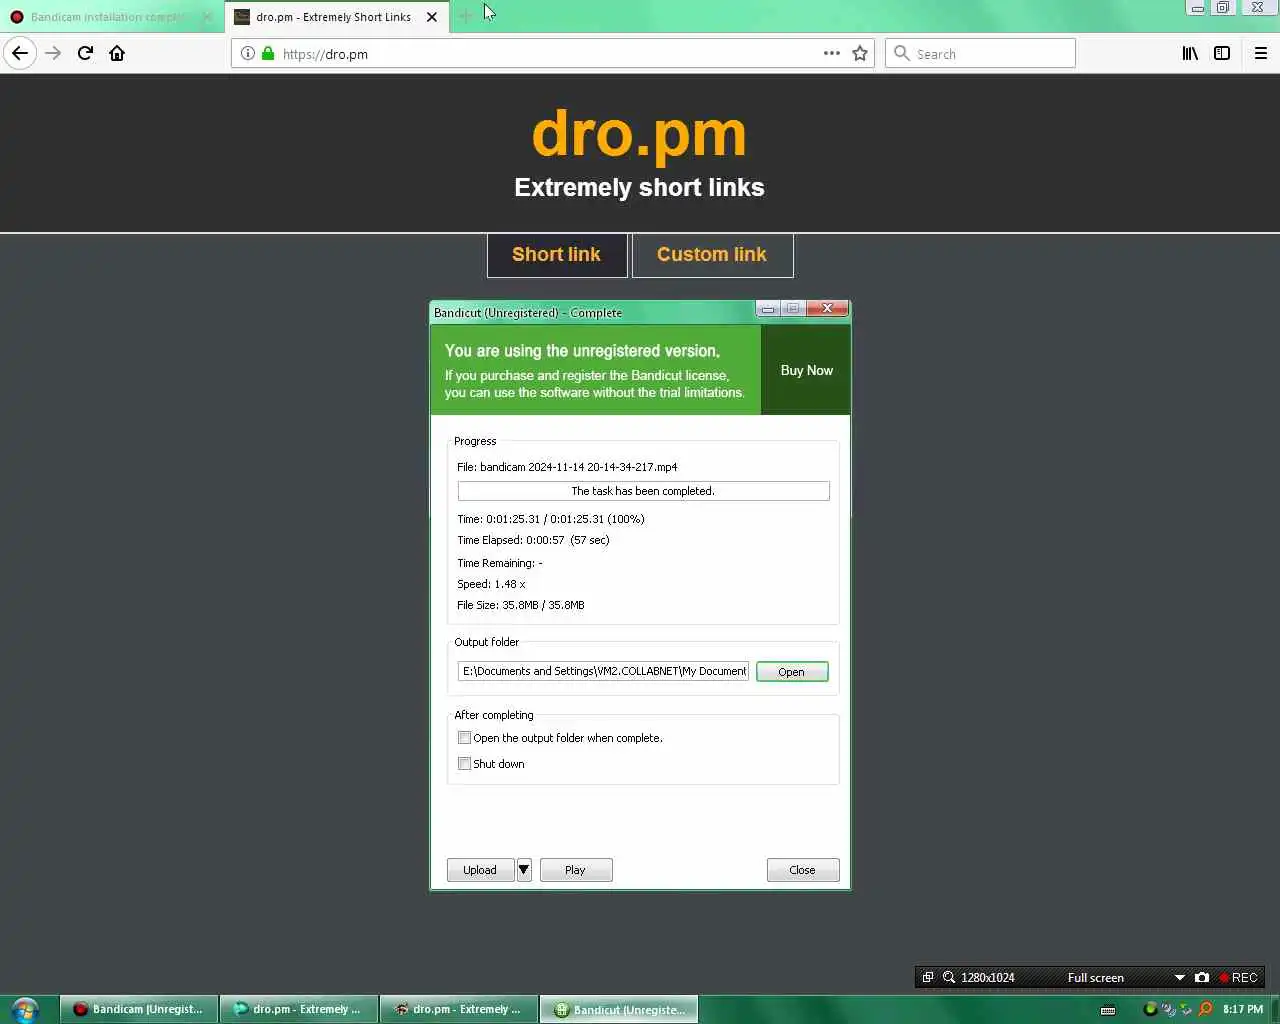Viewport: 1280px width, 1024px height.
Task: Close the Bandicam installation tab
Action: tap(207, 17)
